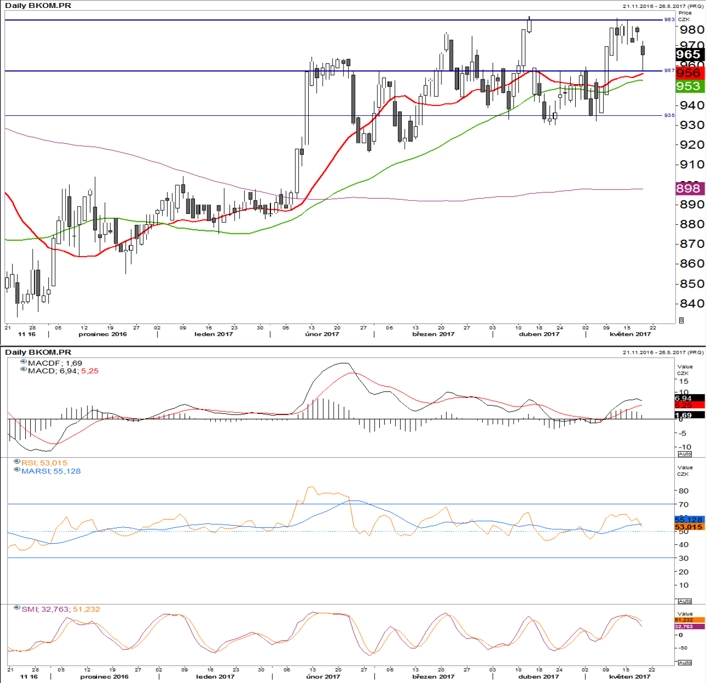Click Price CZK axis heading
Screen dimensions: 706x683
(x=684, y=16)
